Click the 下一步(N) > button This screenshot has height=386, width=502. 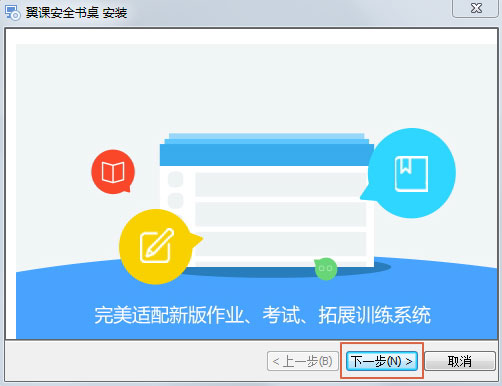[382, 361]
